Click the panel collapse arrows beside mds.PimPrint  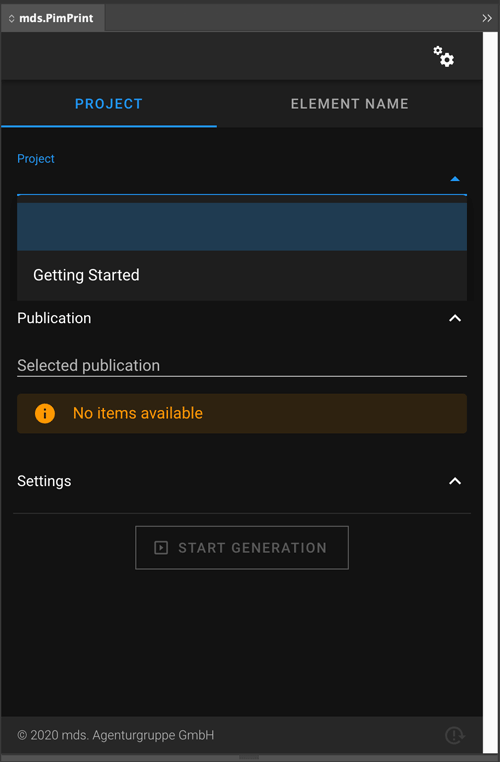tap(11, 18)
